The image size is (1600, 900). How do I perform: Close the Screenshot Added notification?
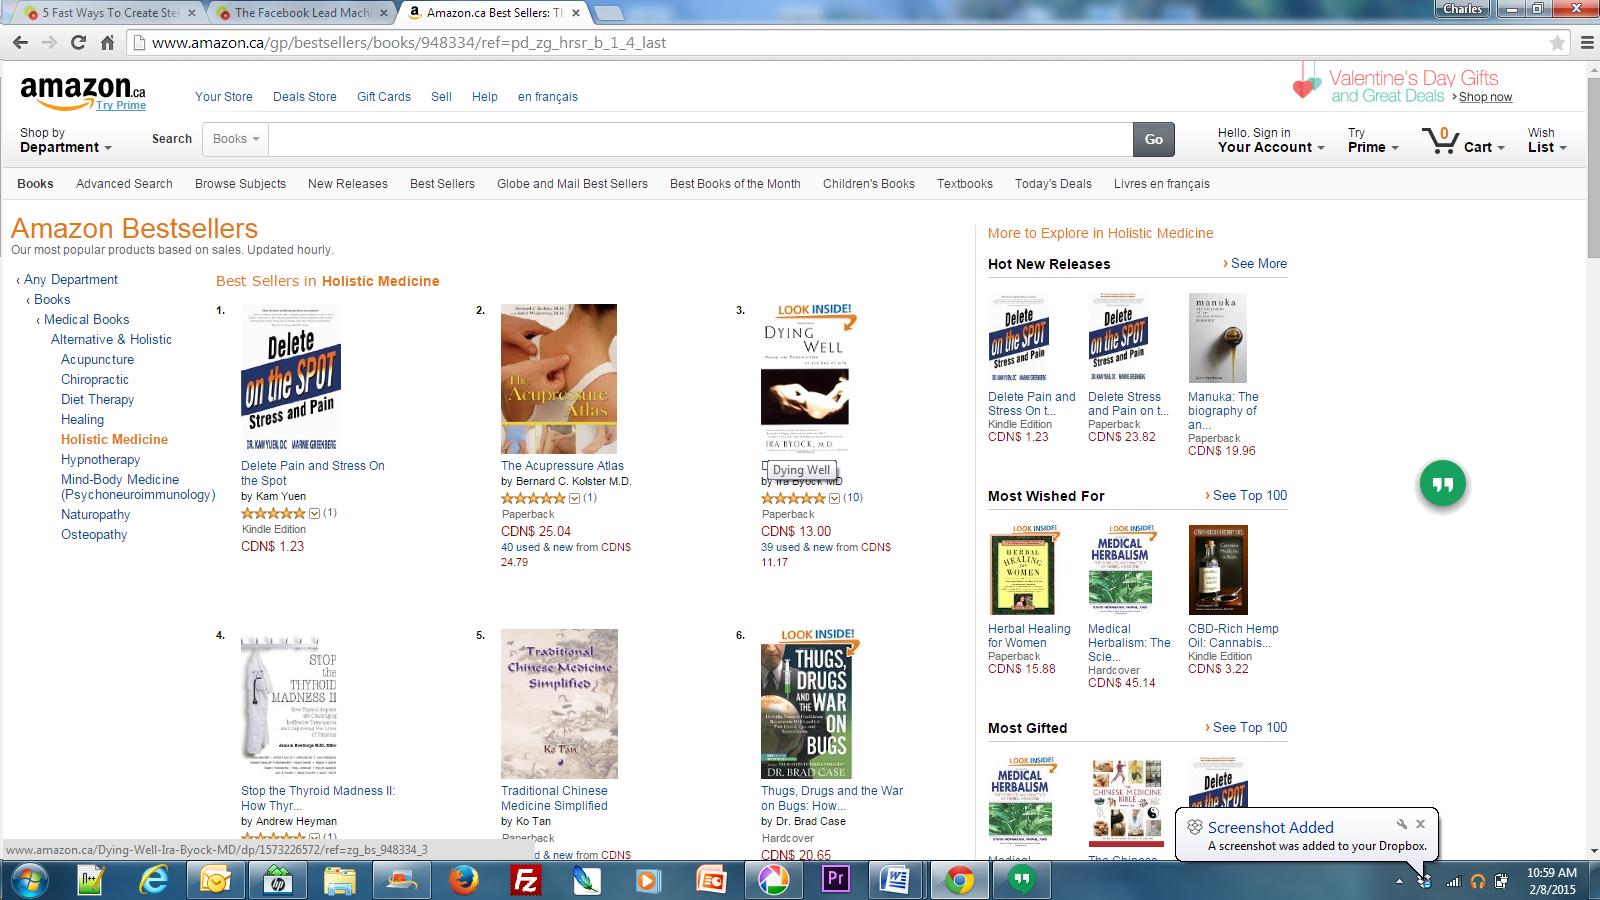click(1420, 824)
